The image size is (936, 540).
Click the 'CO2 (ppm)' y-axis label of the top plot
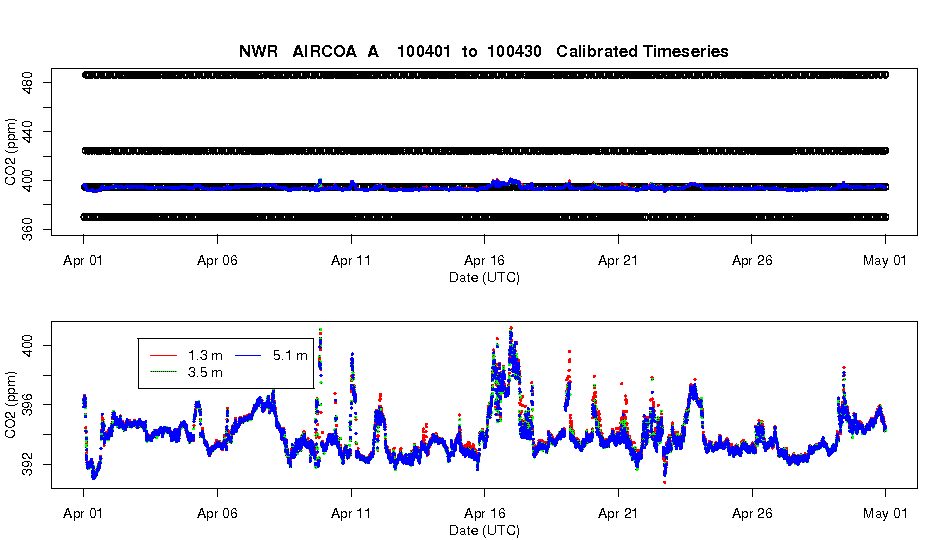point(11,152)
